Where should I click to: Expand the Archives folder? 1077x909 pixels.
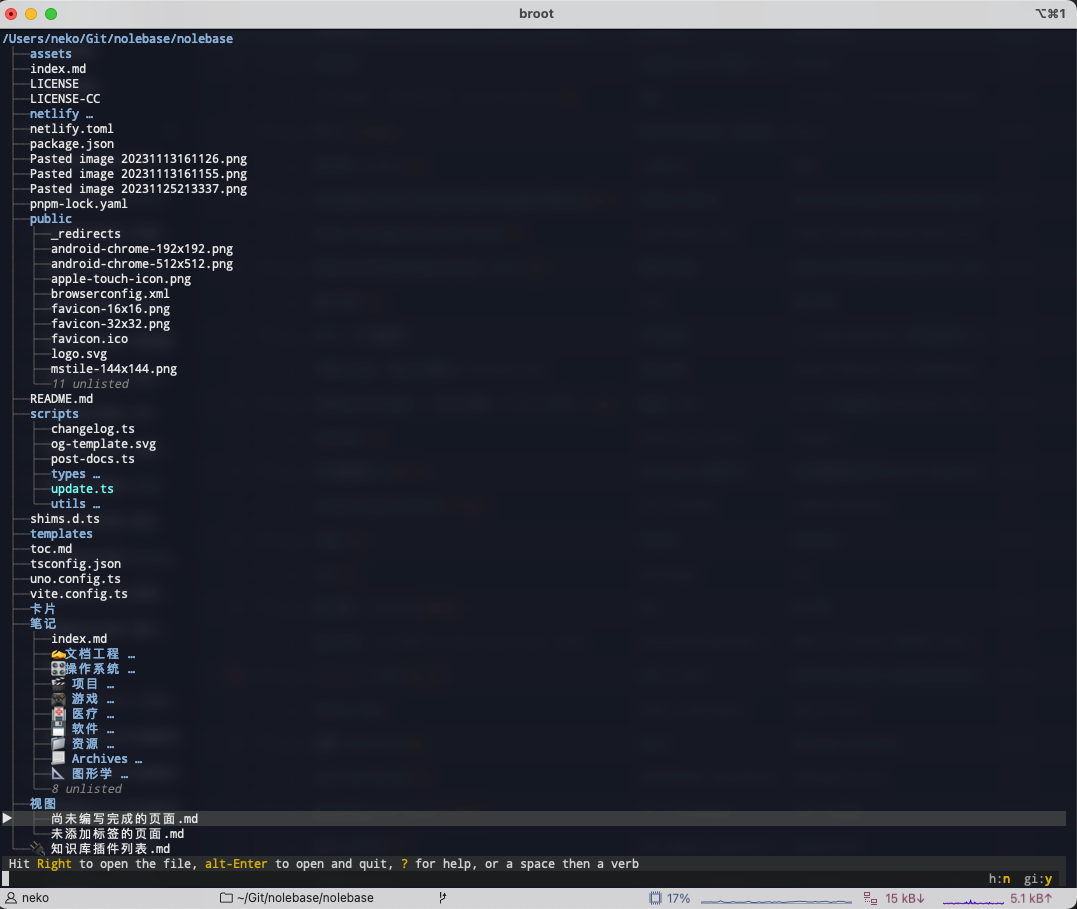pos(106,759)
